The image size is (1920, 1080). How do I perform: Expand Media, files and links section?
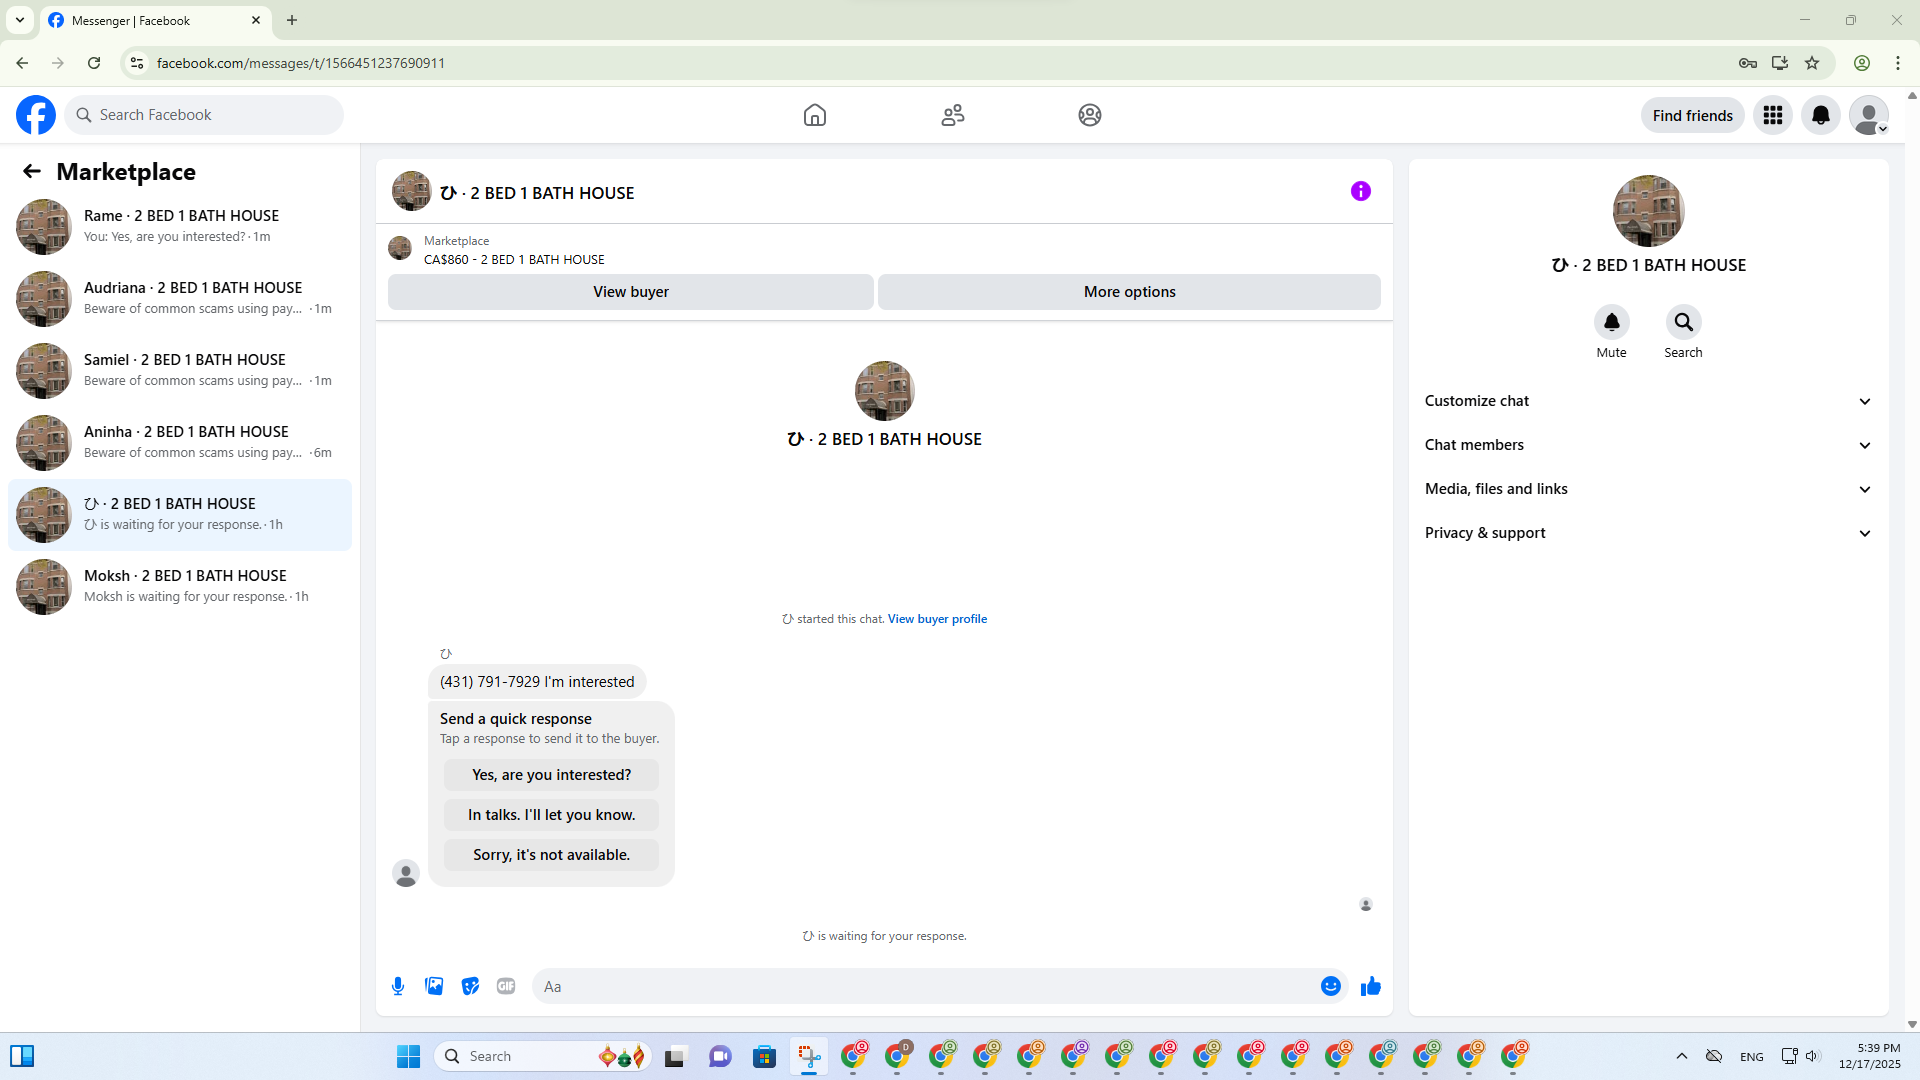(x=1647, y=489)
